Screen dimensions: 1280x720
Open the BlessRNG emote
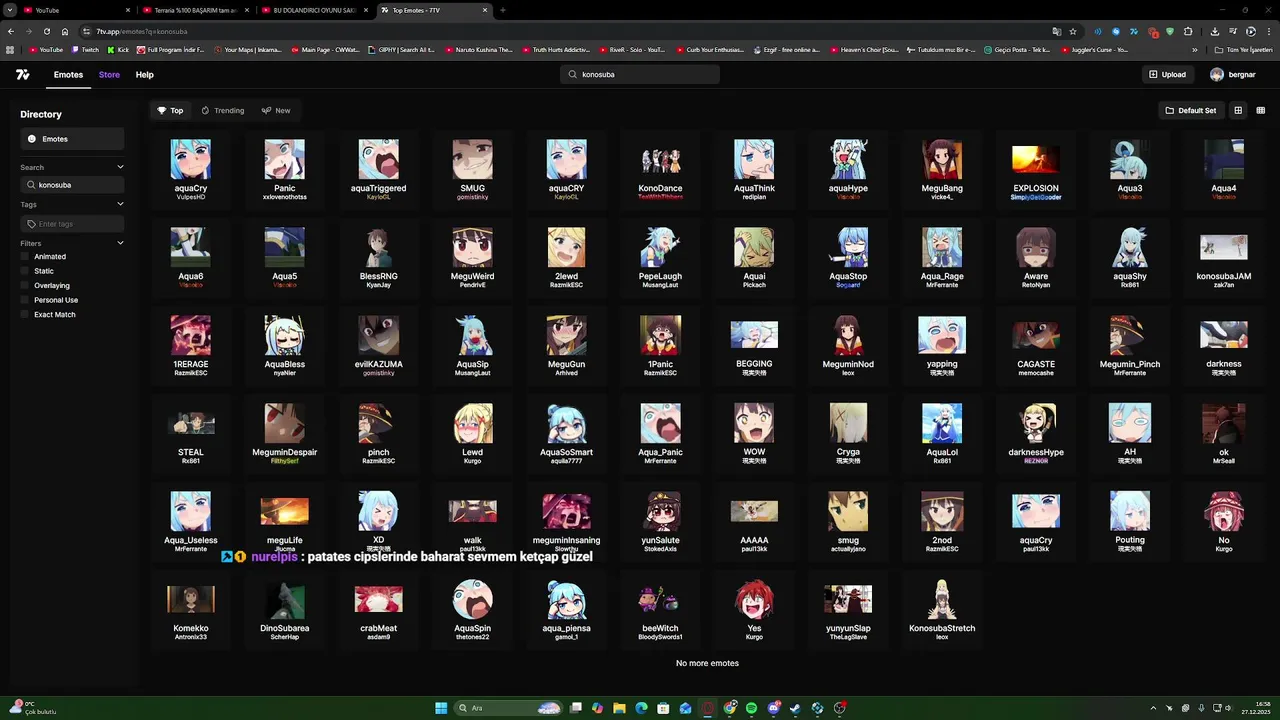tap(378, 256)
